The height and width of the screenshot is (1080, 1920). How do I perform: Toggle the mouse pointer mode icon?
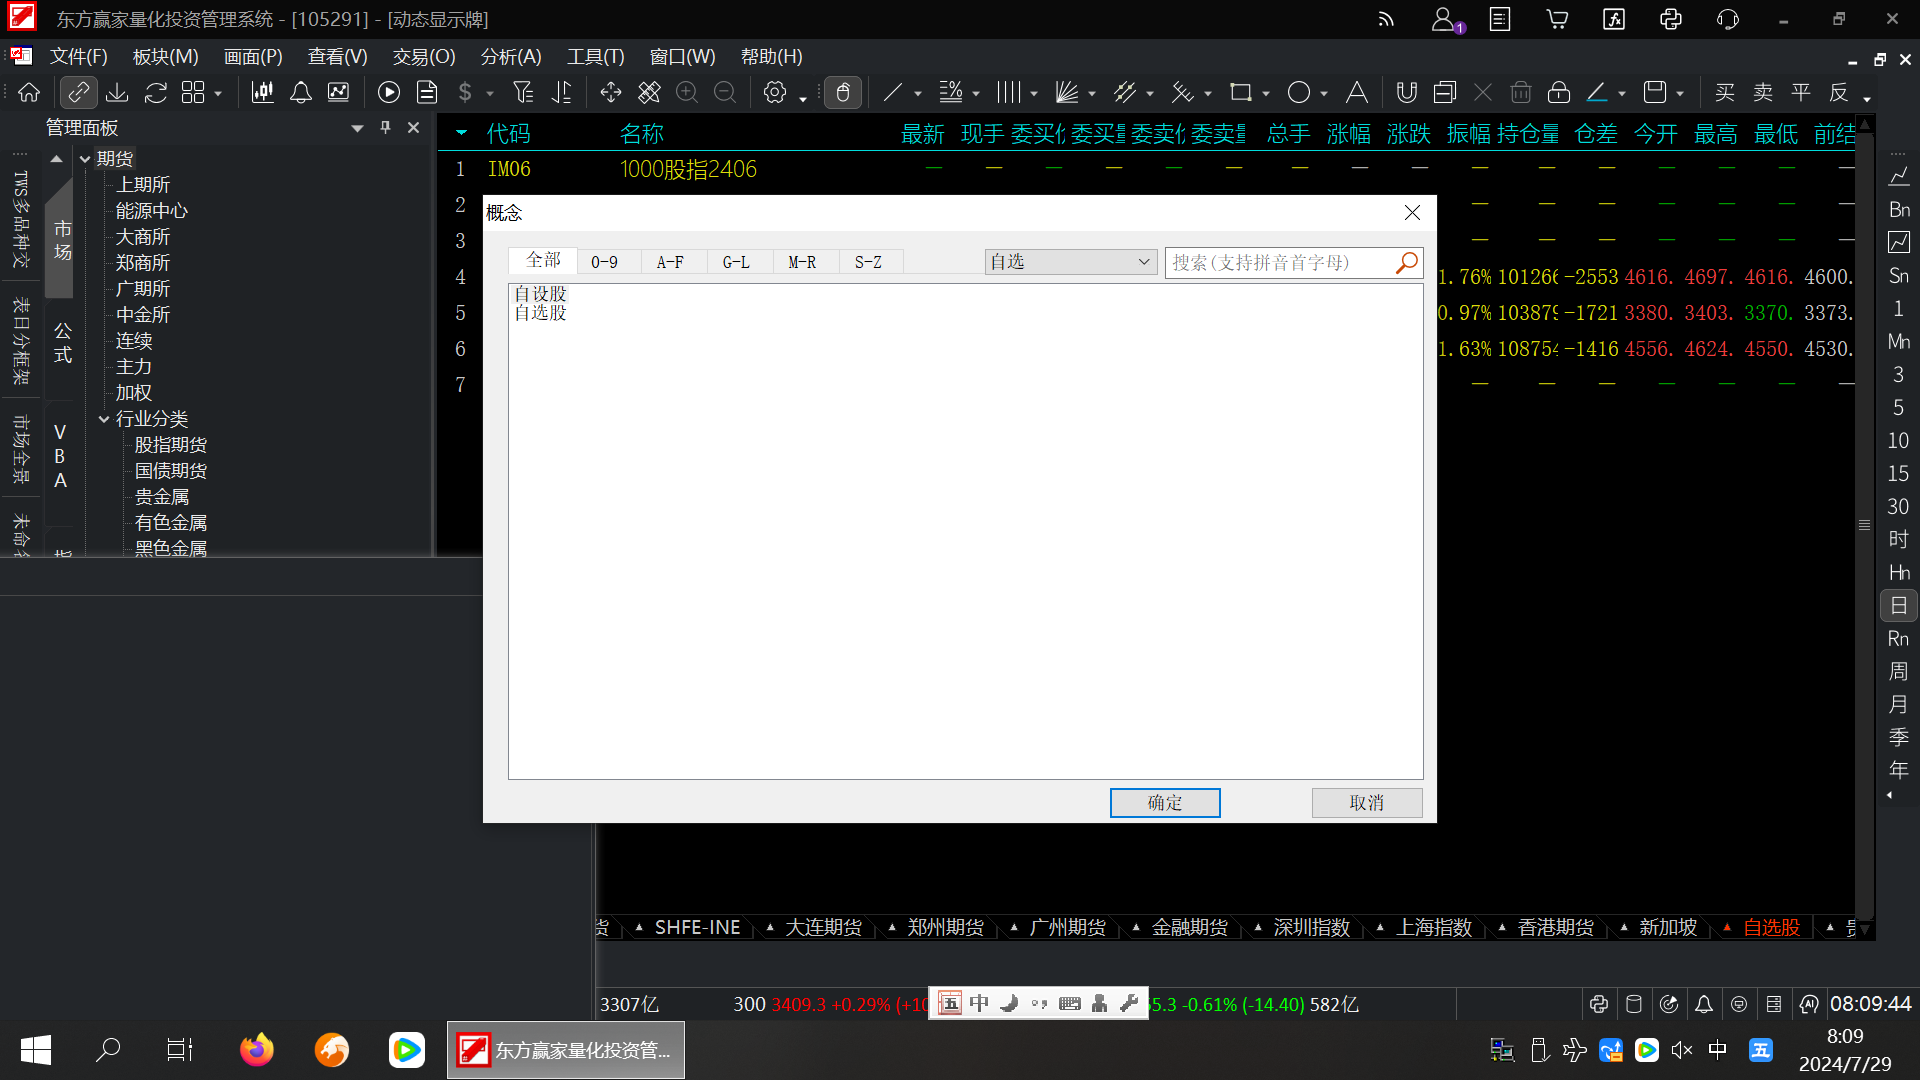point(843,93)
